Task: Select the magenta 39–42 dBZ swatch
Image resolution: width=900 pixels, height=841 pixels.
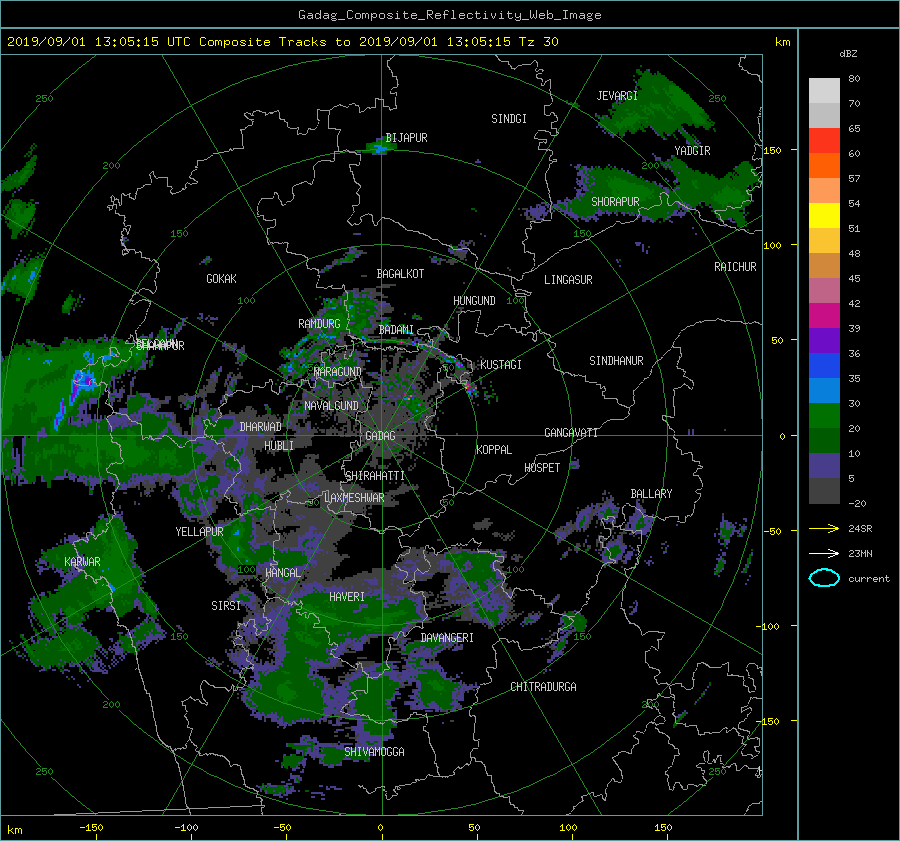Action: point(824,315)
